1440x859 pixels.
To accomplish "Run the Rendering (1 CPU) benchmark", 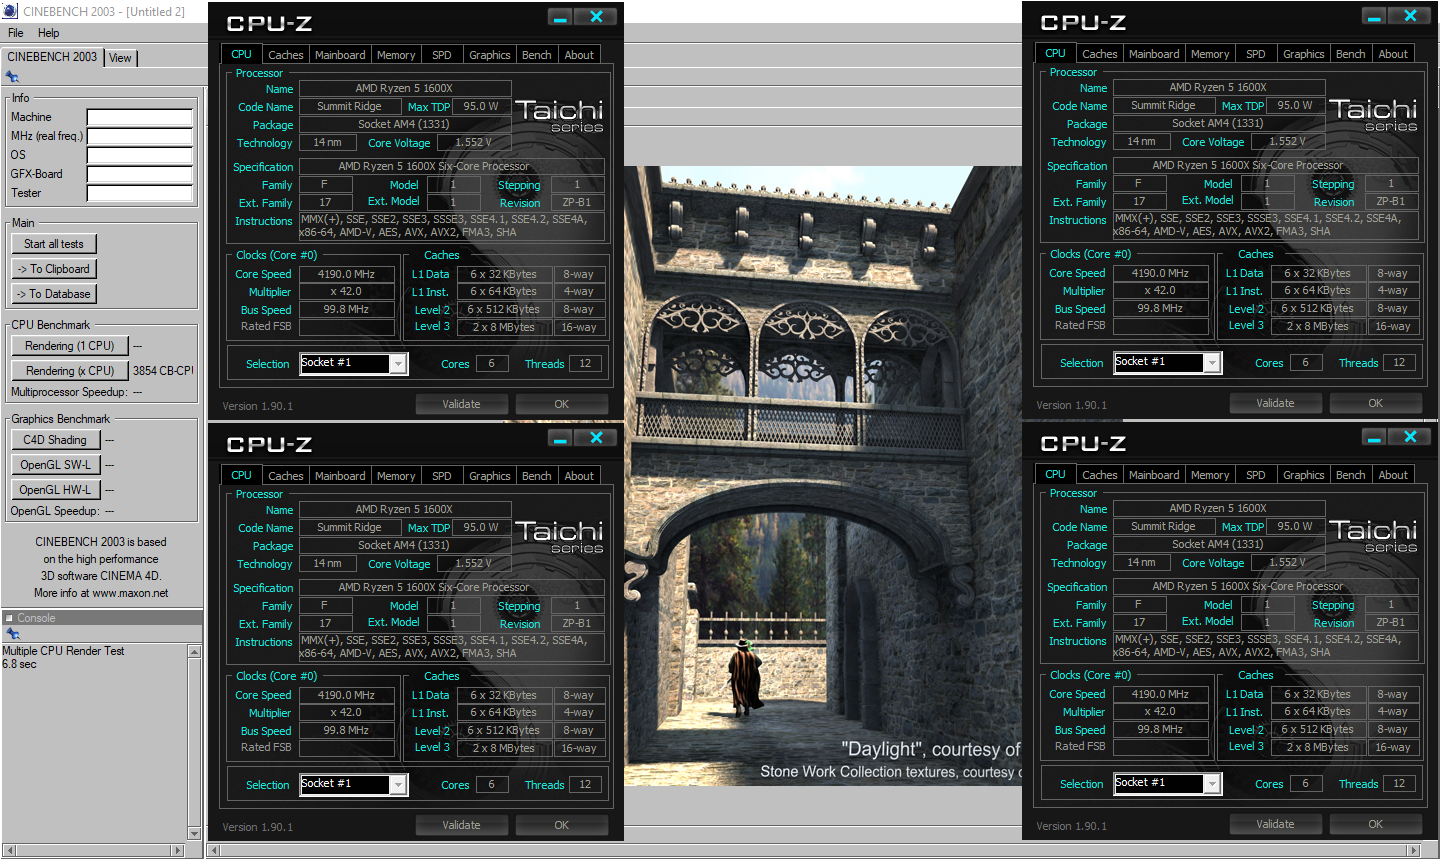I will pyautogui.click(x=70, y=346).
